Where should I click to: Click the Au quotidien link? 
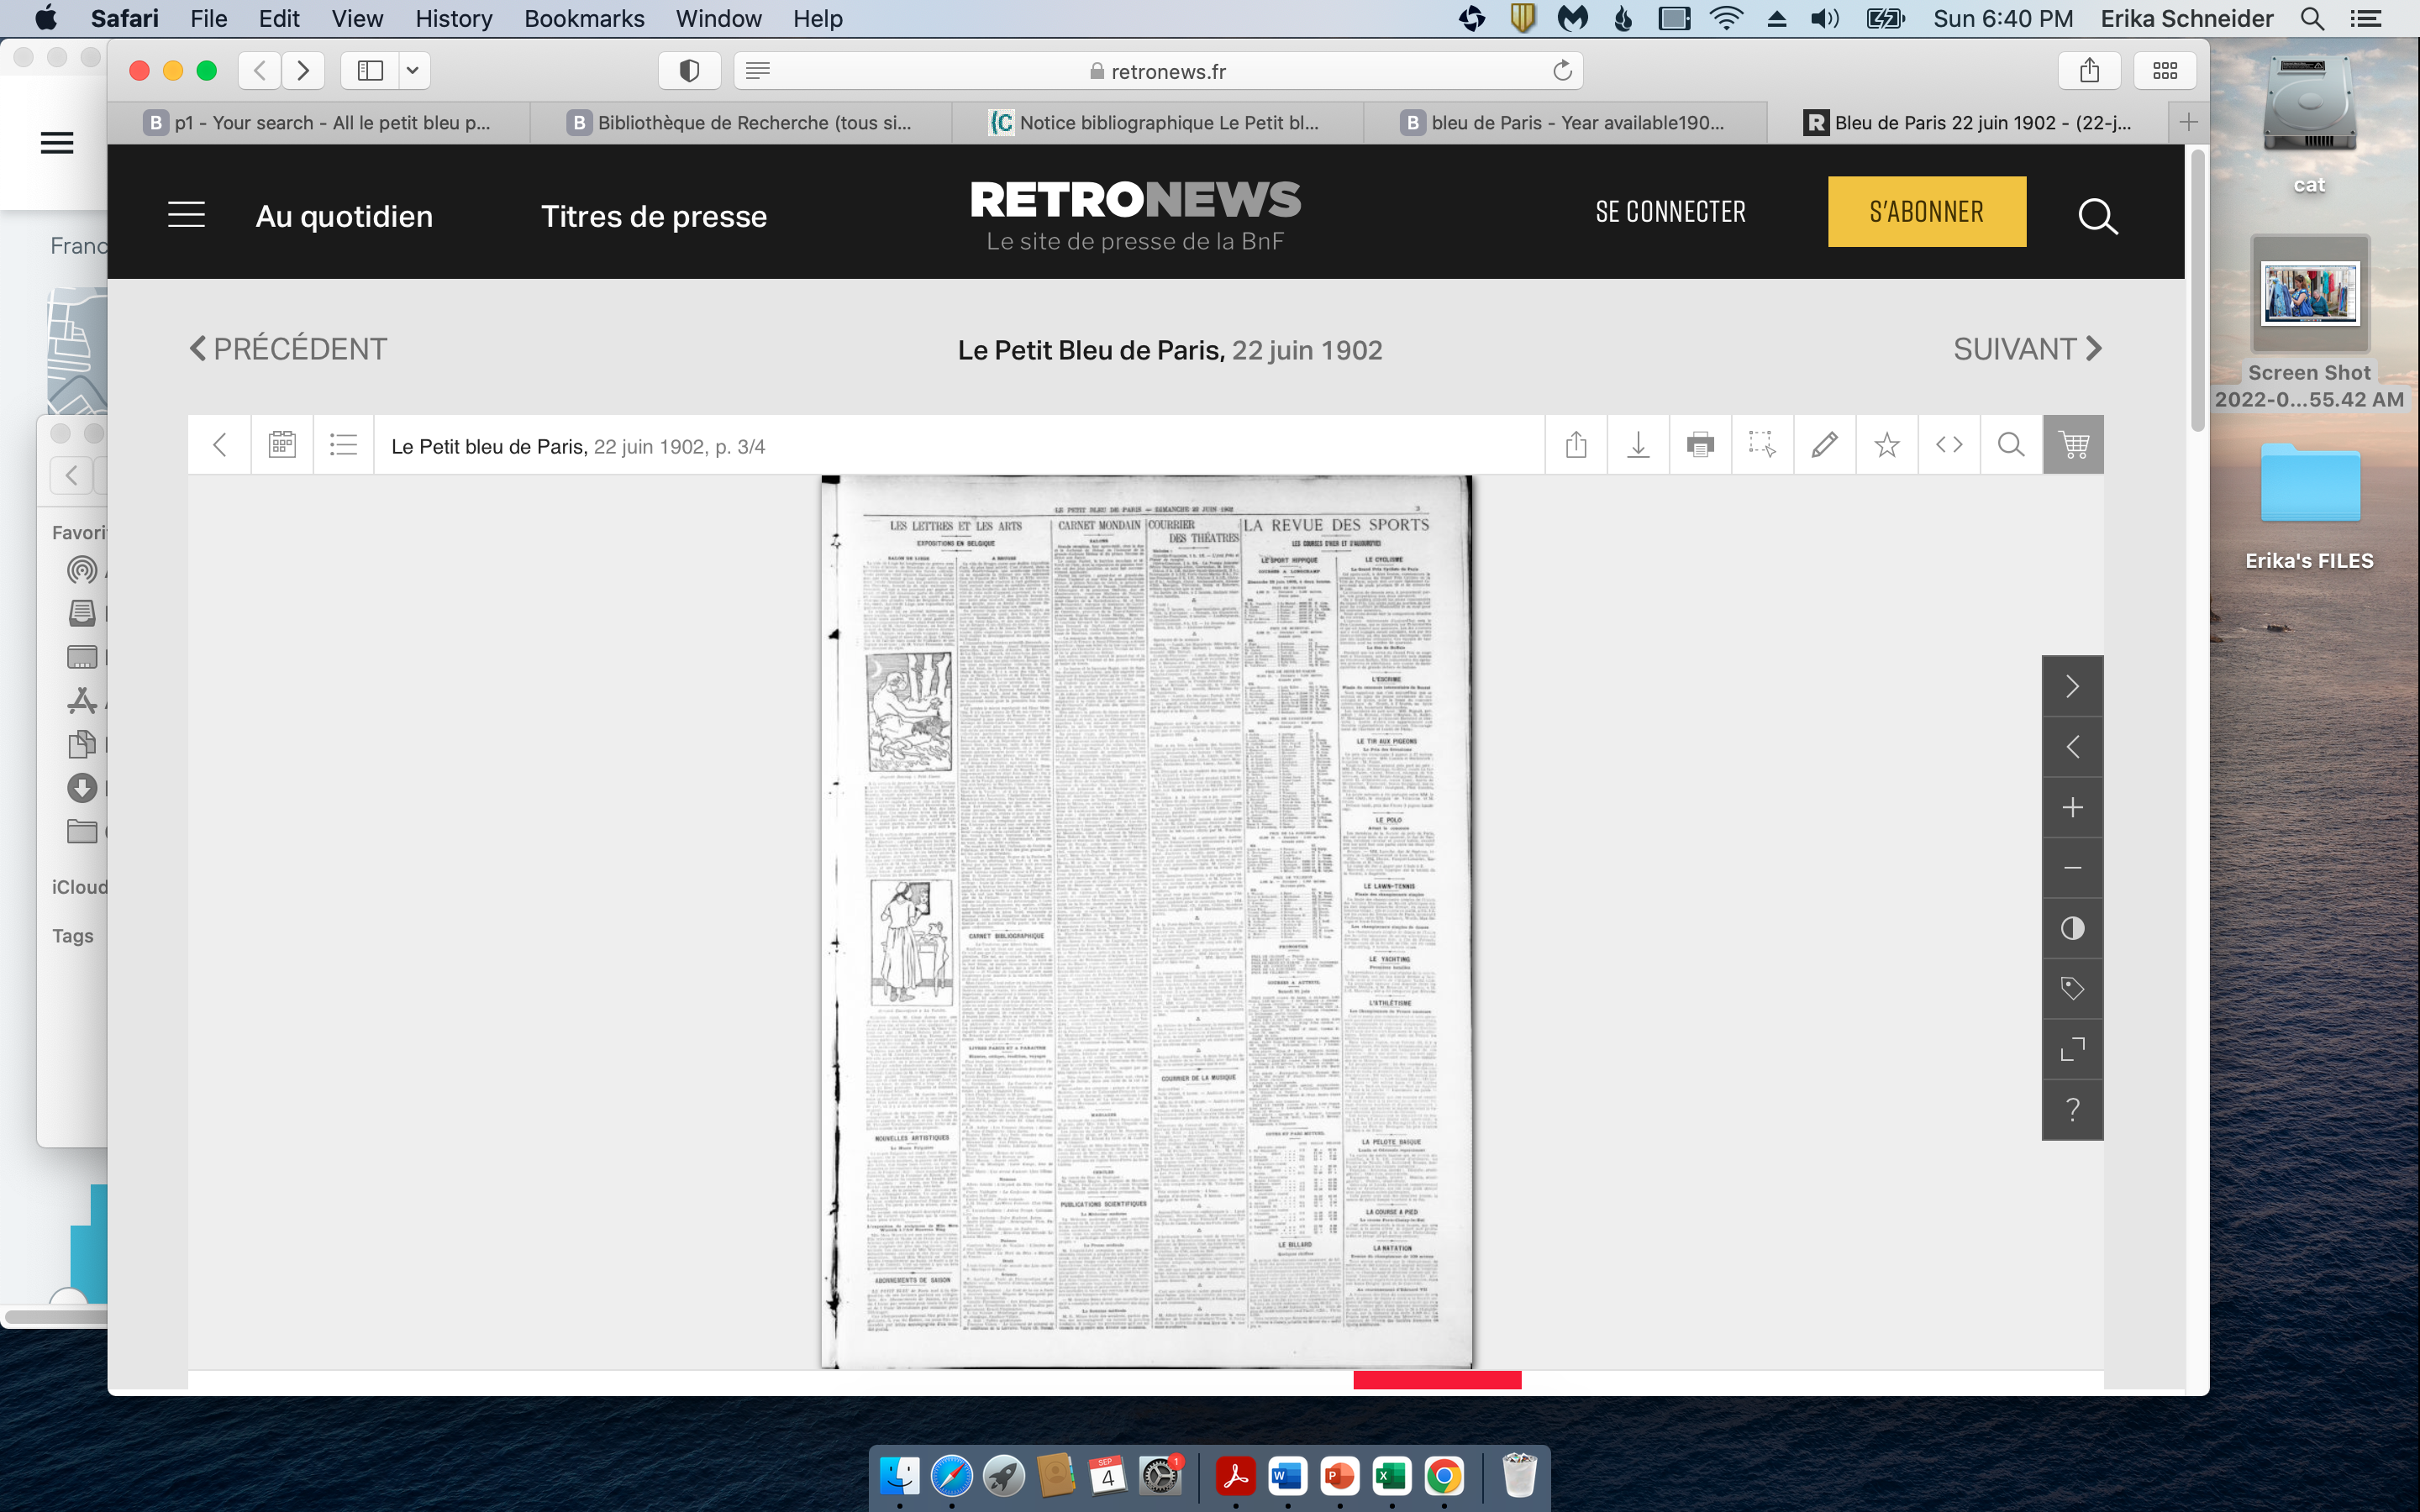[344, 216]
